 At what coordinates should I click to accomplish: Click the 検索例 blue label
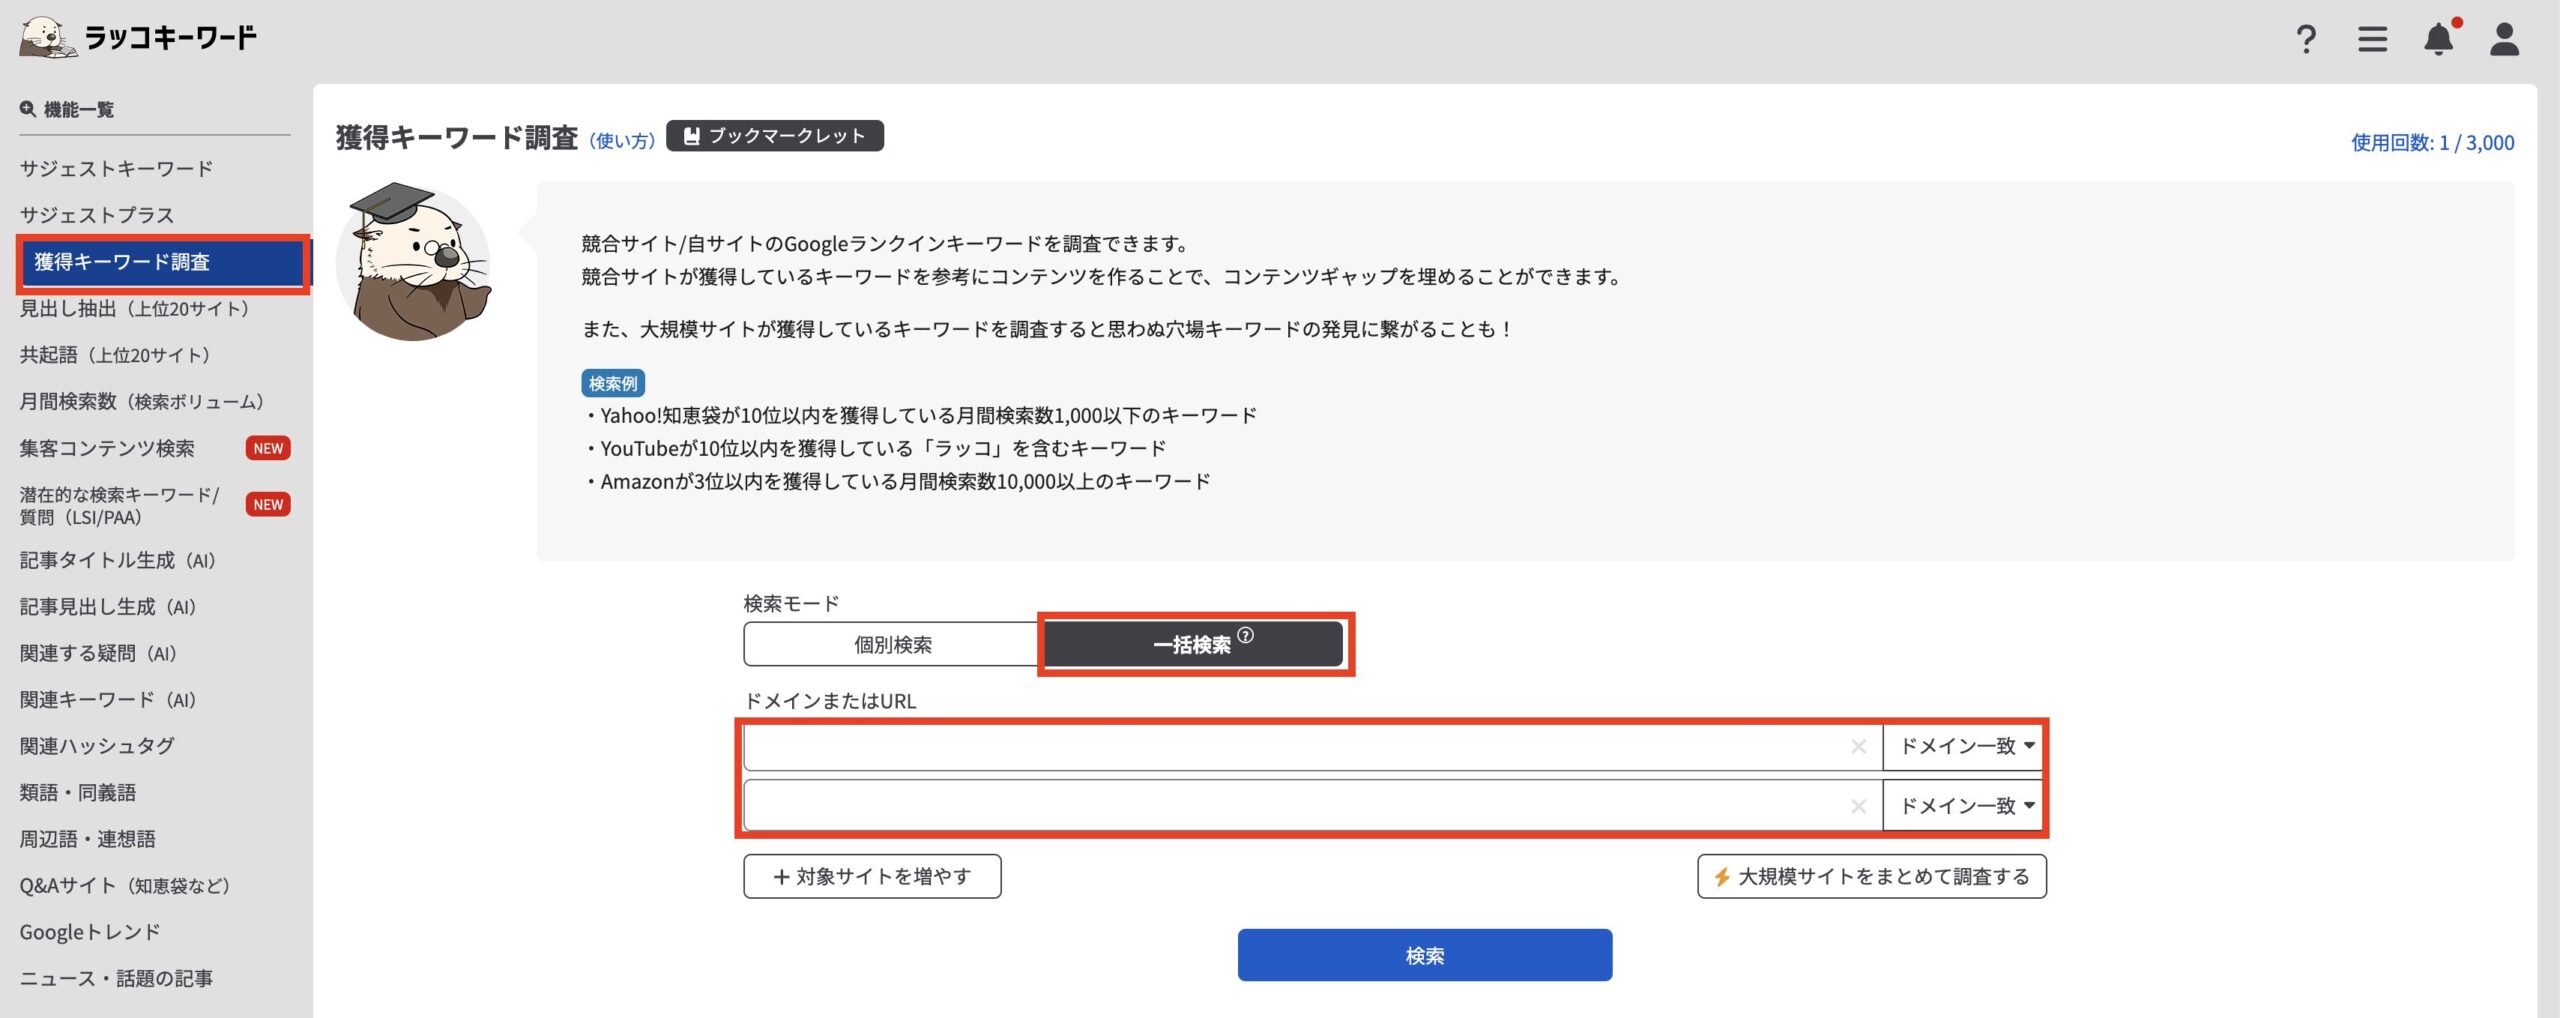pyautogui.click(x=613, y=383)
